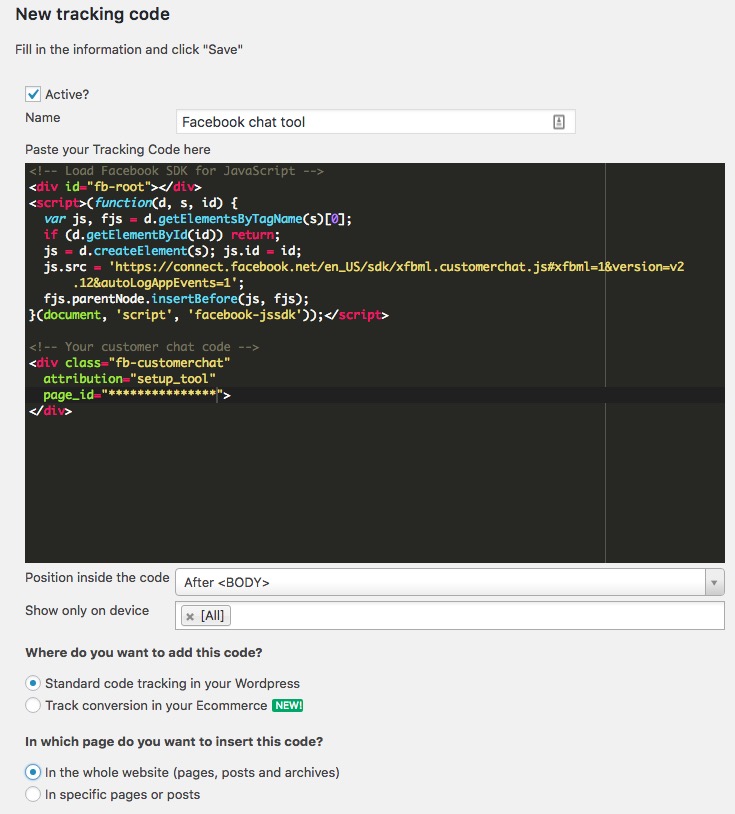
Task: Click the '.12&autoLogAppEvents=1' wrapped line
Action: (x=158, y=283)
